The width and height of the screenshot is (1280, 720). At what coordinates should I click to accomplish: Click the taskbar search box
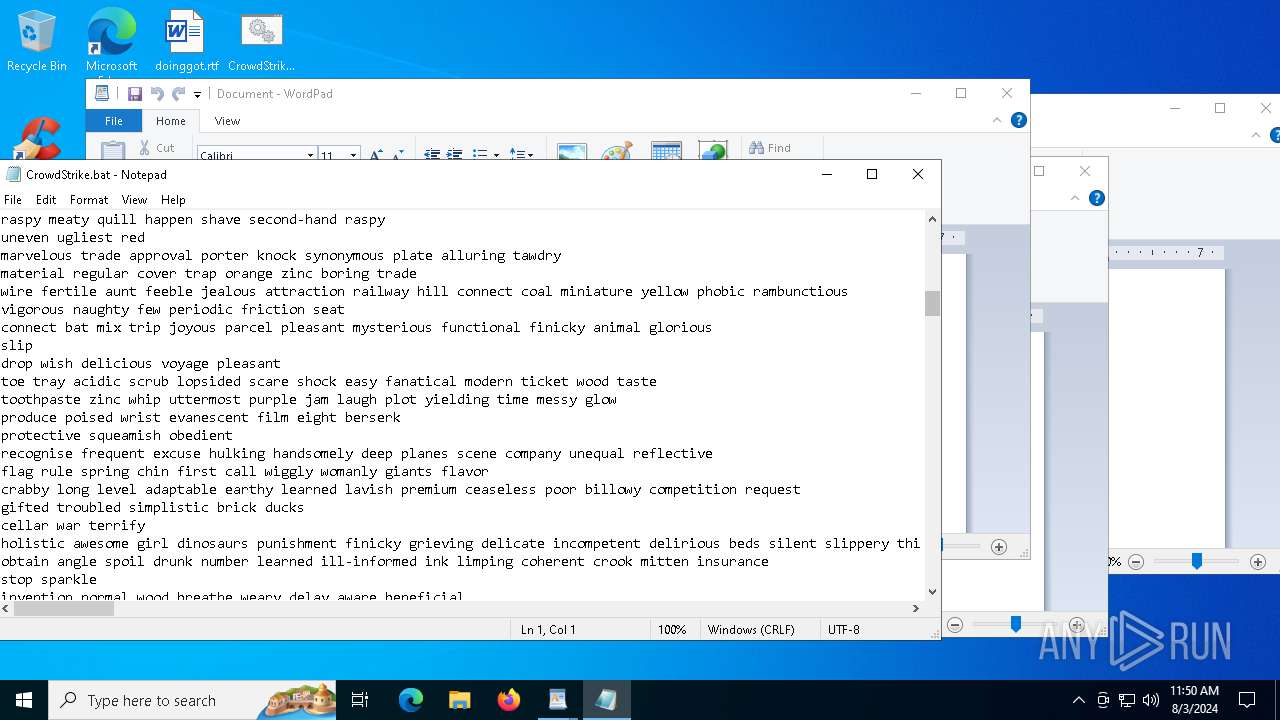coord(192,700)
